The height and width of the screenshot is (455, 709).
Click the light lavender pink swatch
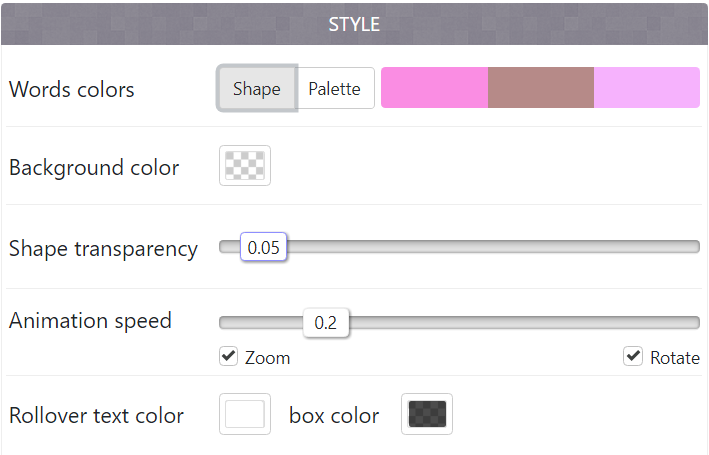tap(647, 88)
